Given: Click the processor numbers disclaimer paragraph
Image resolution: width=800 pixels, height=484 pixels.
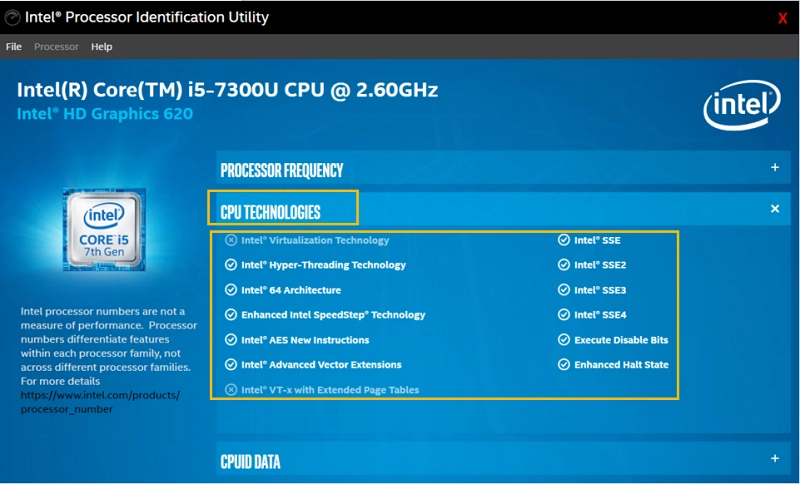Looking at the screenshot, I should (108, 346).
